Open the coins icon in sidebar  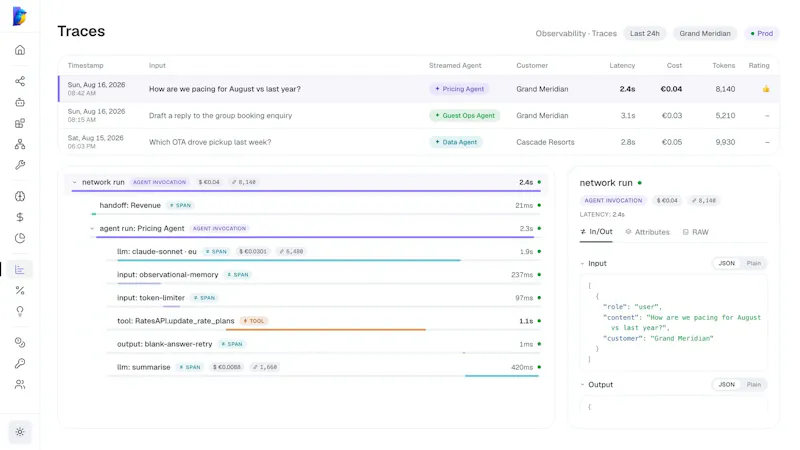point(20,342)
